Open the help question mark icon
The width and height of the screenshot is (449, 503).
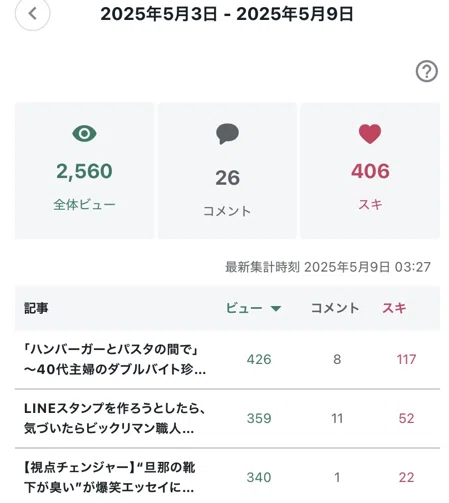point(426,71)
